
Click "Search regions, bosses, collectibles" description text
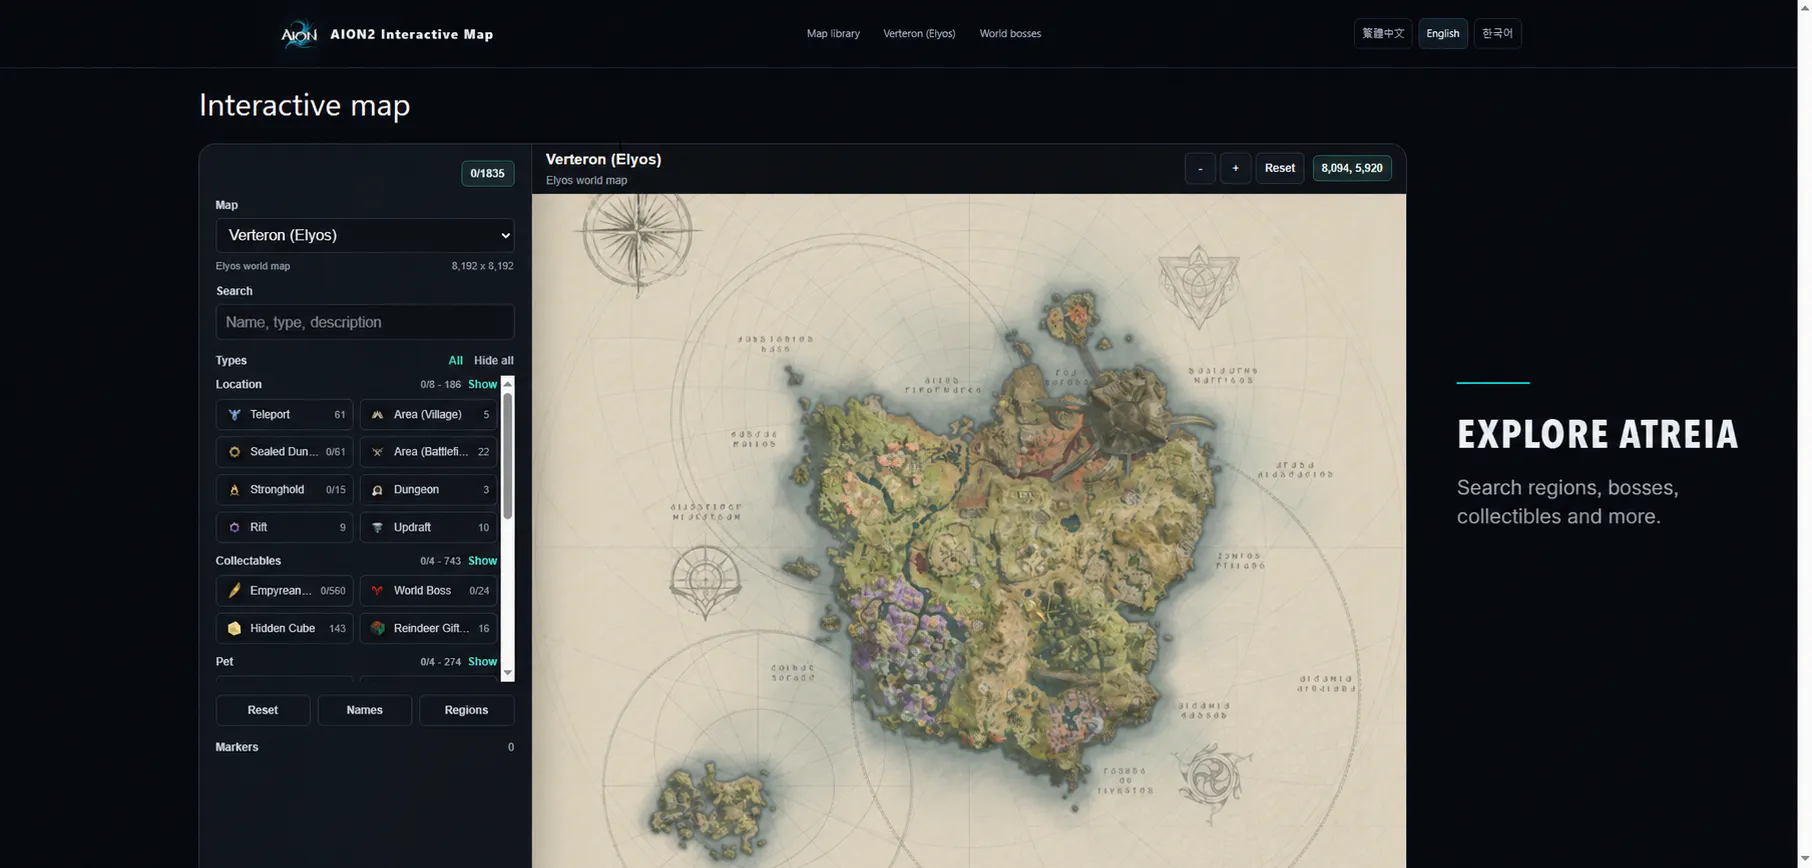[x=1567, y=502]
